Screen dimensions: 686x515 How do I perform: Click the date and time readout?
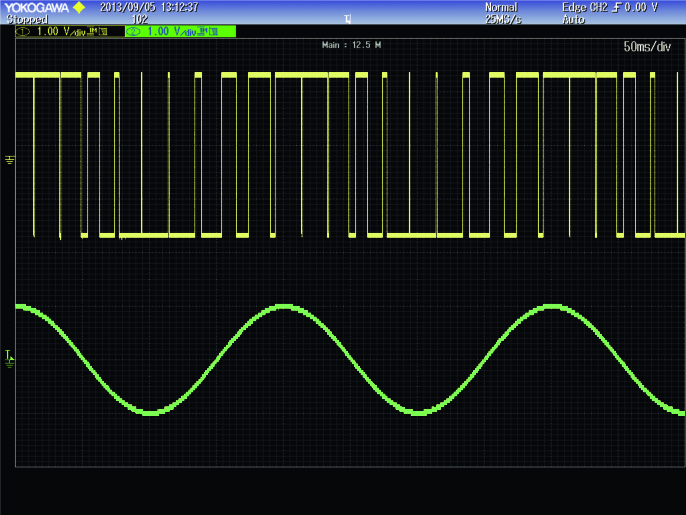149,7
